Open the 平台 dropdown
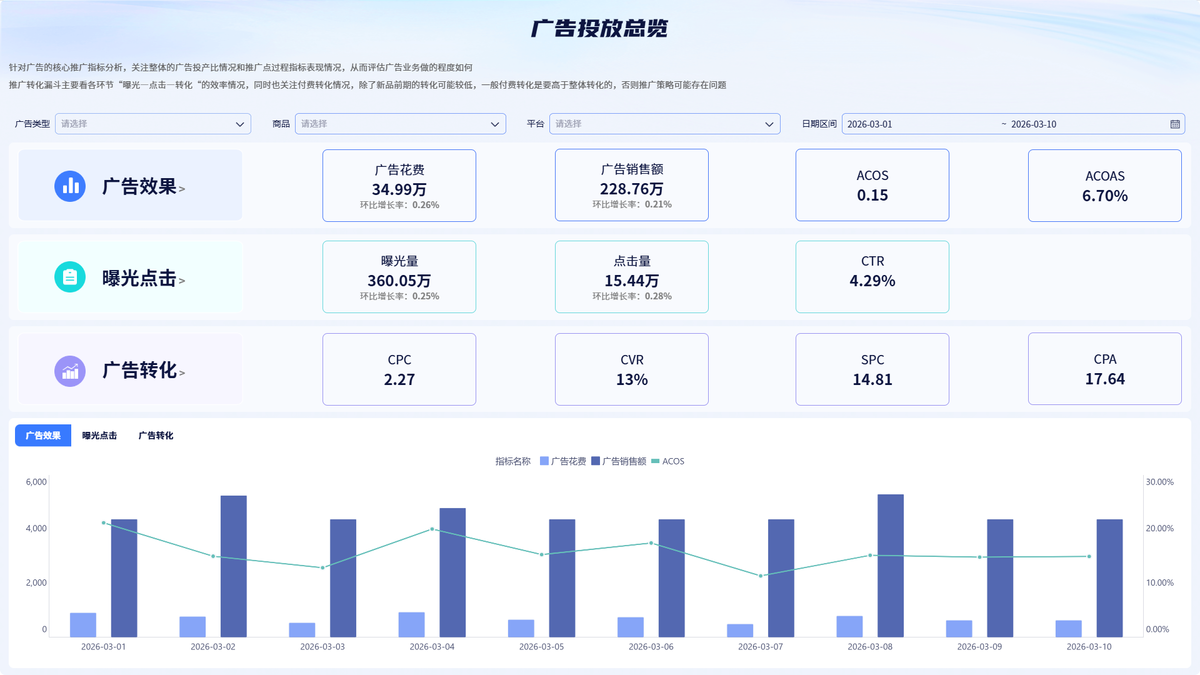The height and width of the screenshot is (675, 1200). coord(665,124)
